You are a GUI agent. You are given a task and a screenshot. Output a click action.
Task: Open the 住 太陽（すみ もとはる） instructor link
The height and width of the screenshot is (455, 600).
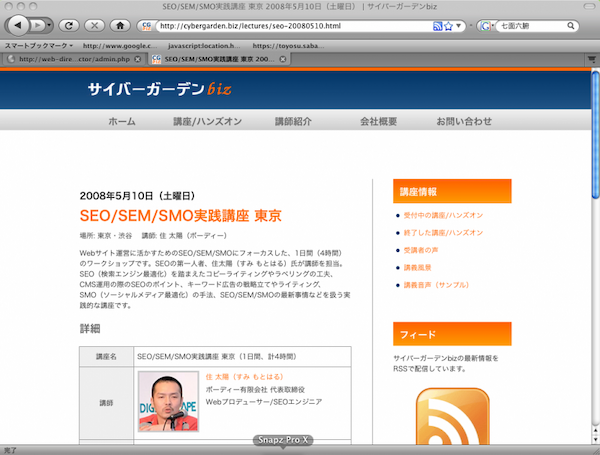pos(245,377)
